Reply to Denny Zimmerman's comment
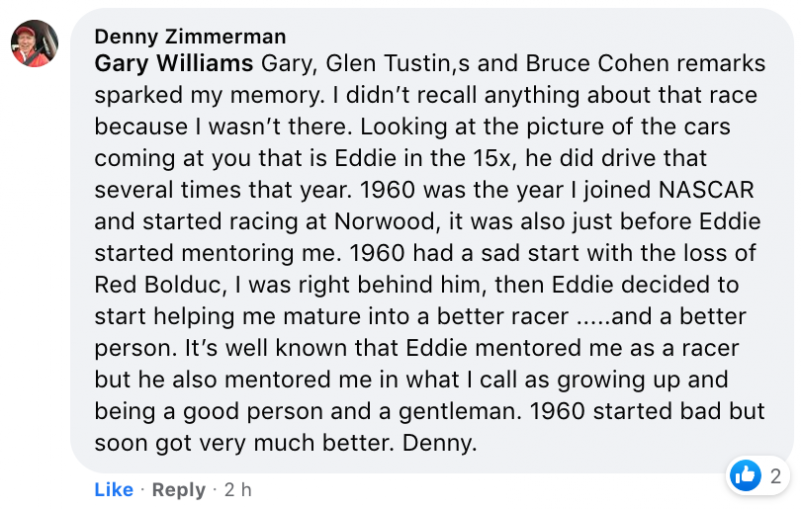The width and height of the screenshot is (801, 510). (179, 490)
